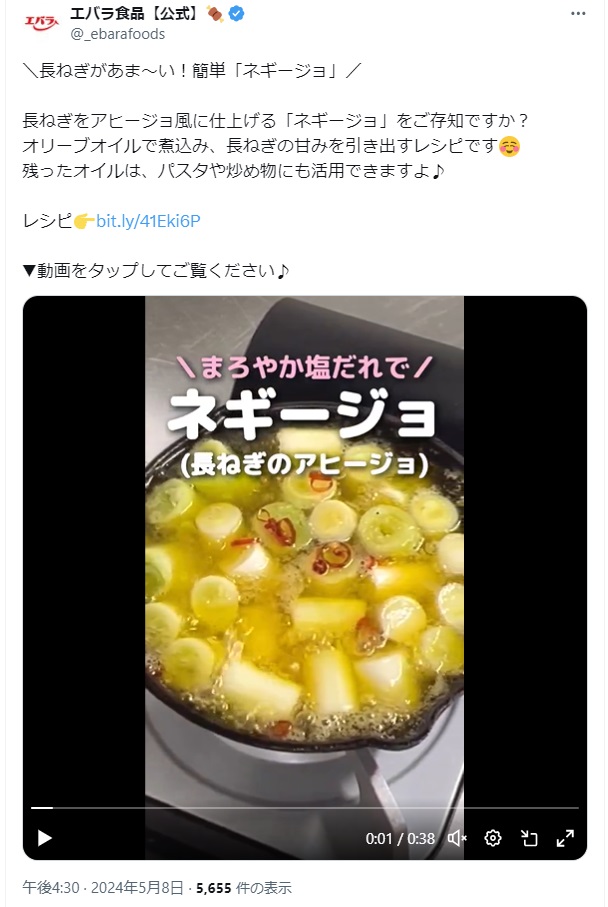This screenshot has height=907, width=608.
Task: Open video in picture-in-picture mode
Action: coord(529,838)
